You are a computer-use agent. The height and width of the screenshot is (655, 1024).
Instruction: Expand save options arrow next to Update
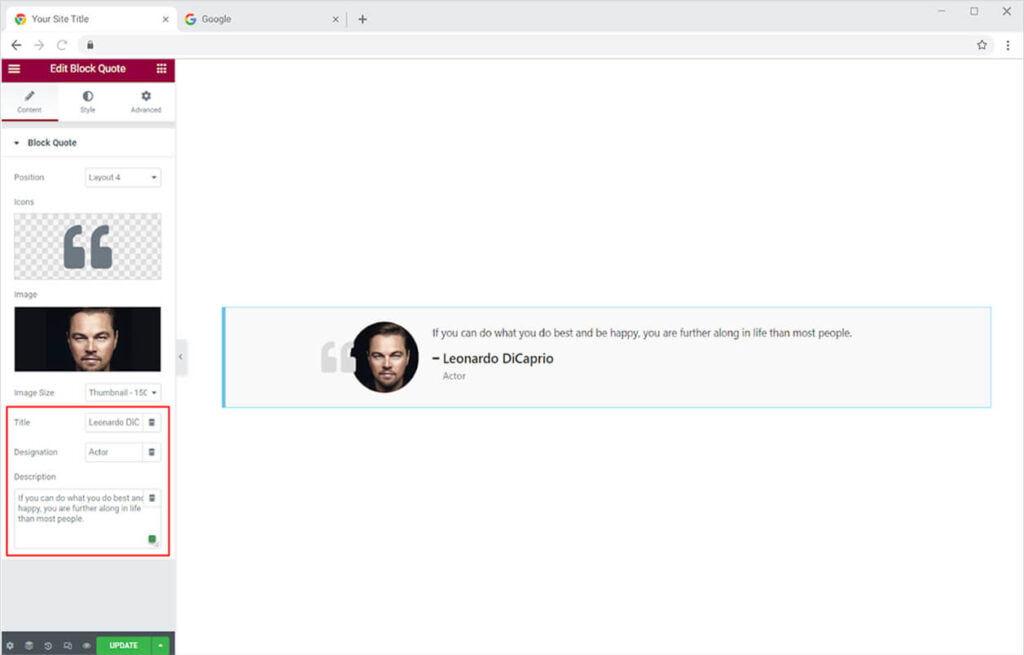click(x=161, y=645)
